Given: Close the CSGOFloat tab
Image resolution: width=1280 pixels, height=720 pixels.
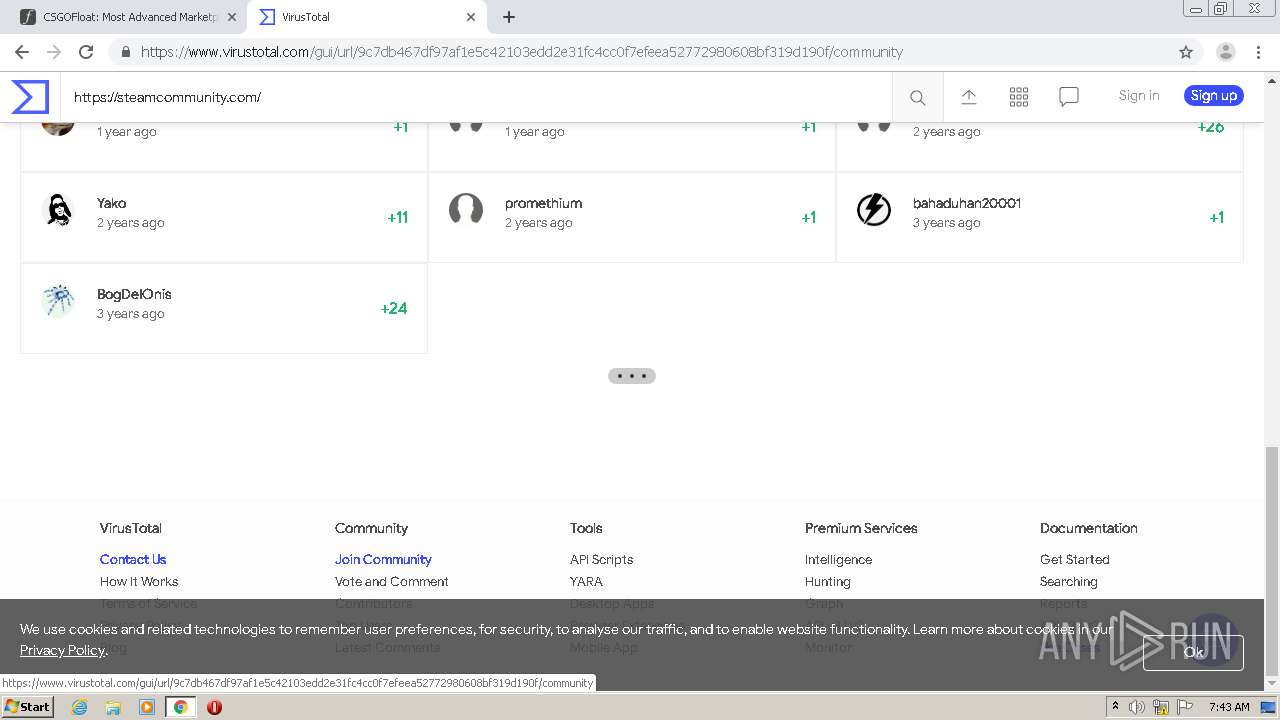Looking at the screenshot, I should (x=231, y=17).
